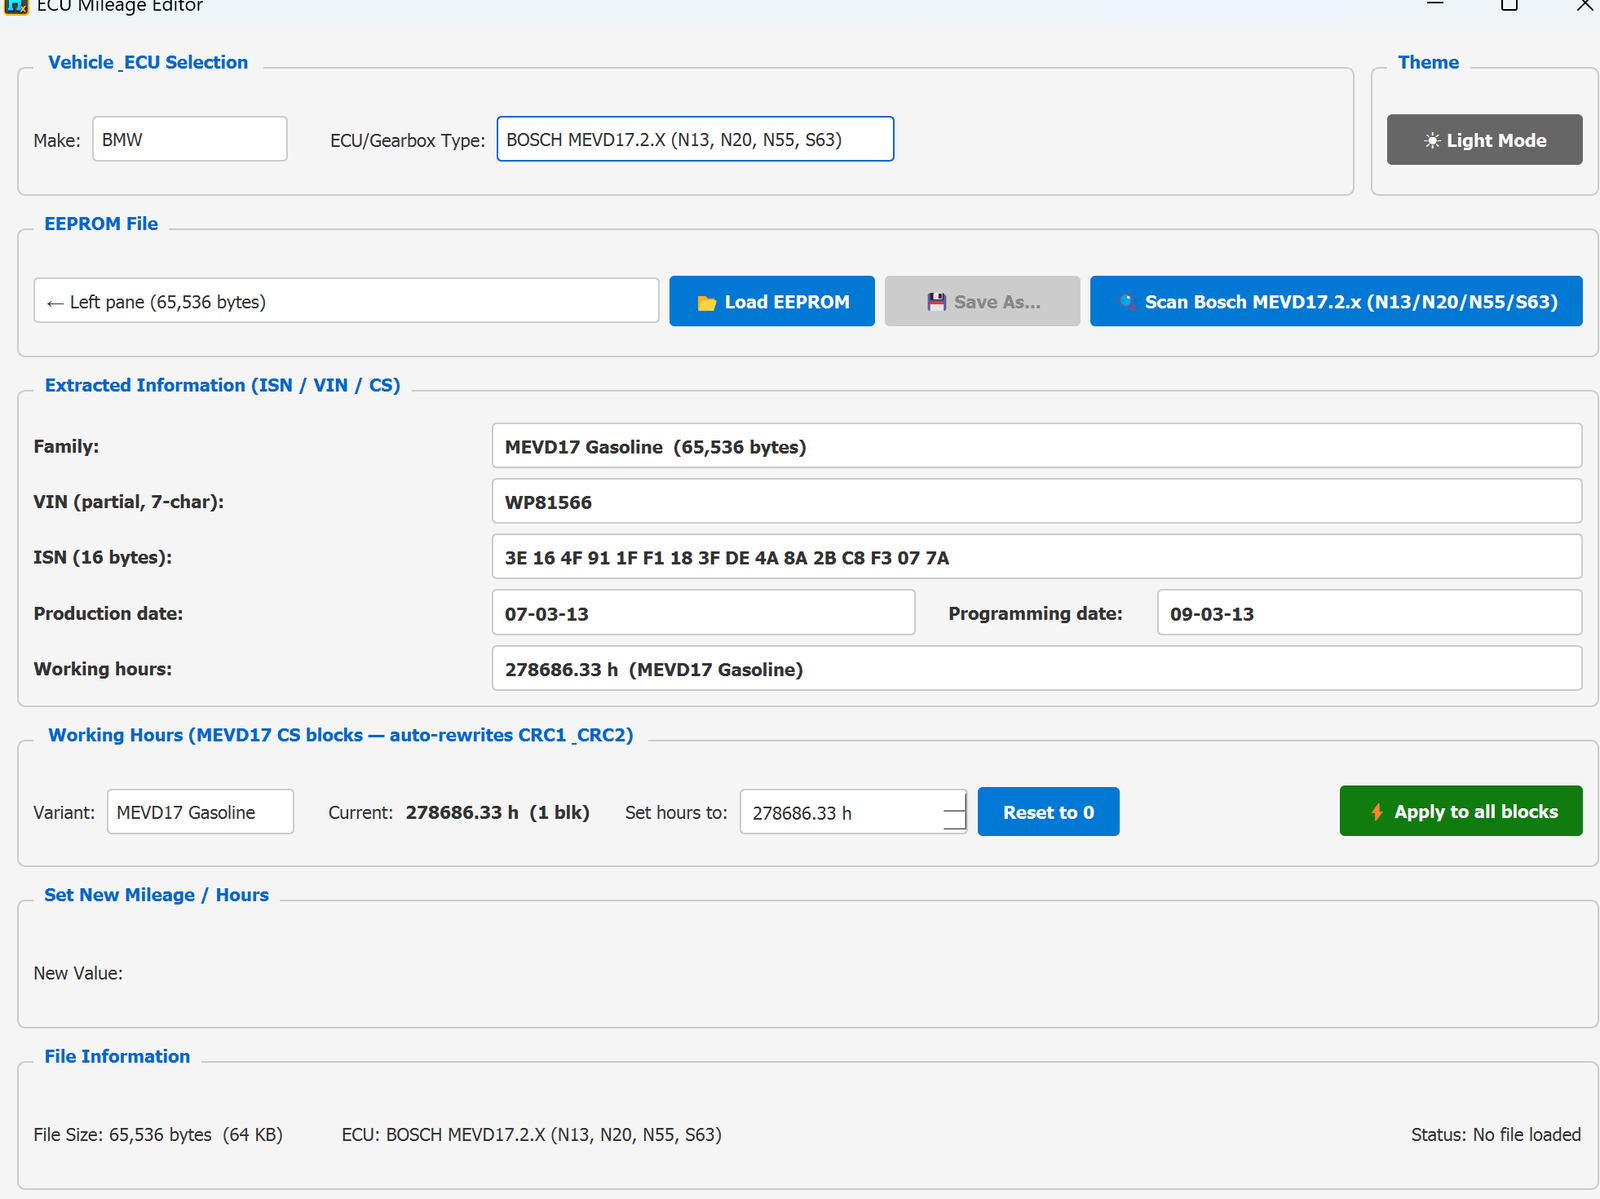Scan Bosch MEVD17.2.x N13/N20/N55/S63

[x=1336, y=301]
